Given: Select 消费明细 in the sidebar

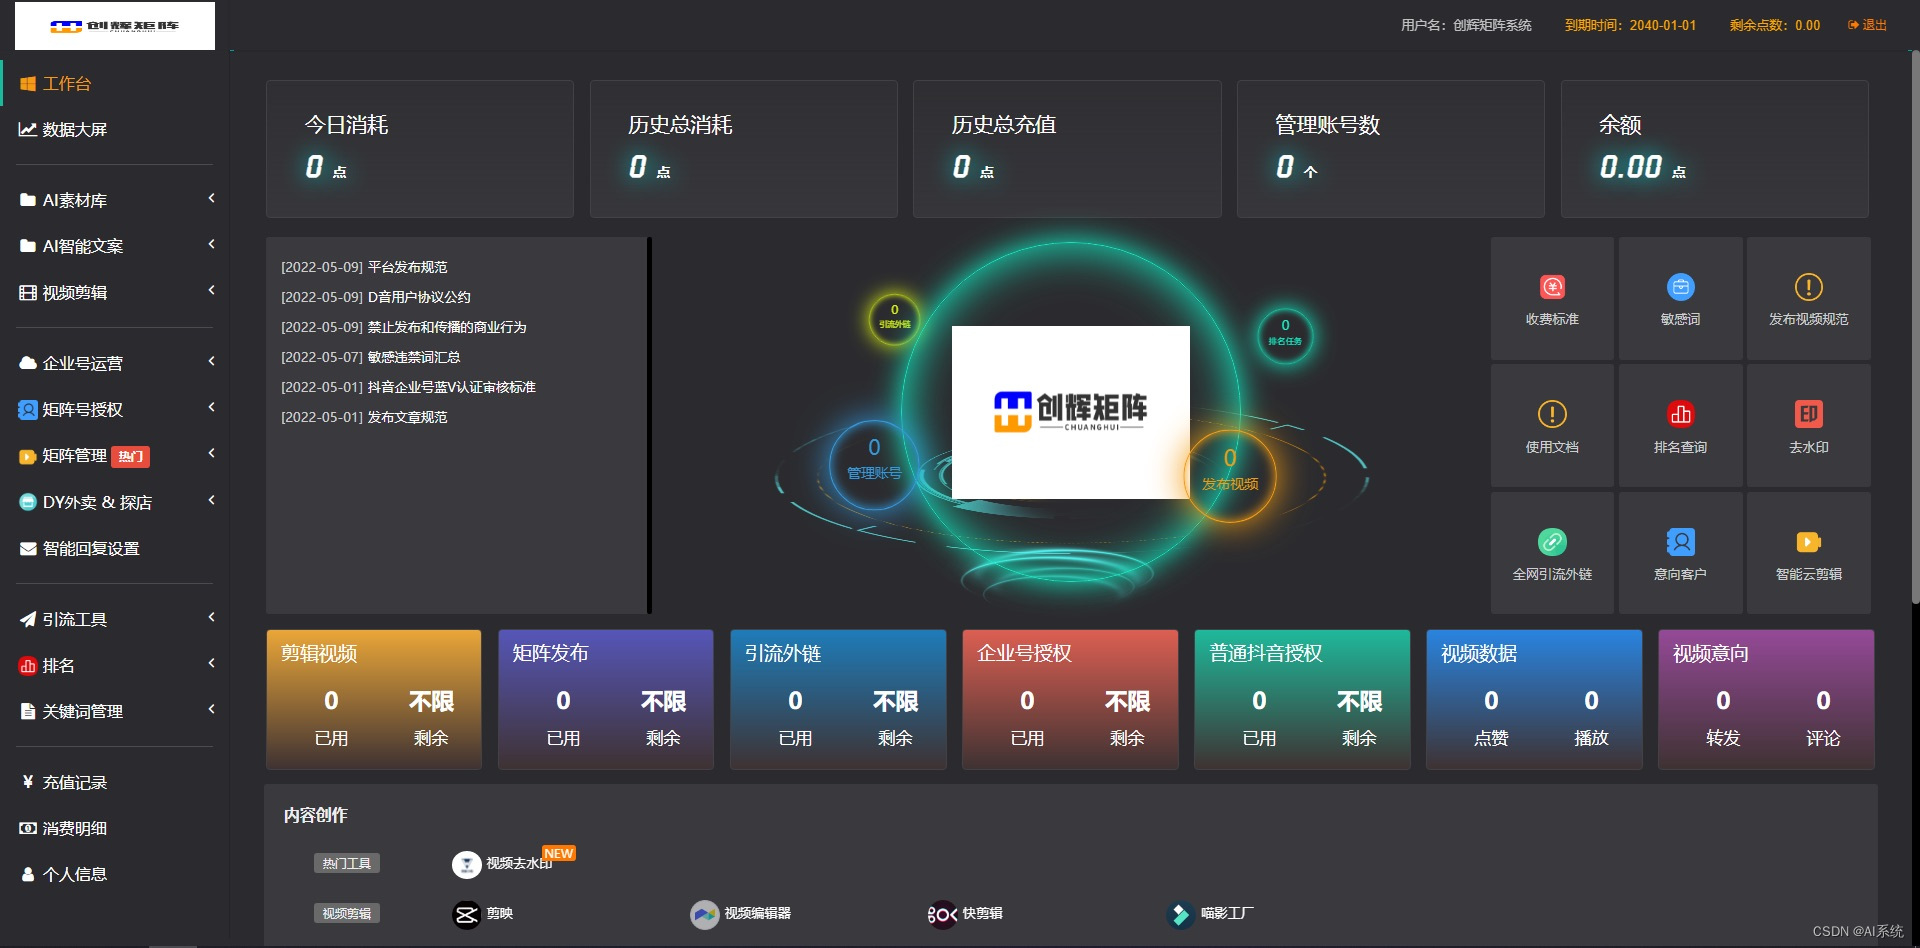Looking at the screenshot, I should 115,828.
